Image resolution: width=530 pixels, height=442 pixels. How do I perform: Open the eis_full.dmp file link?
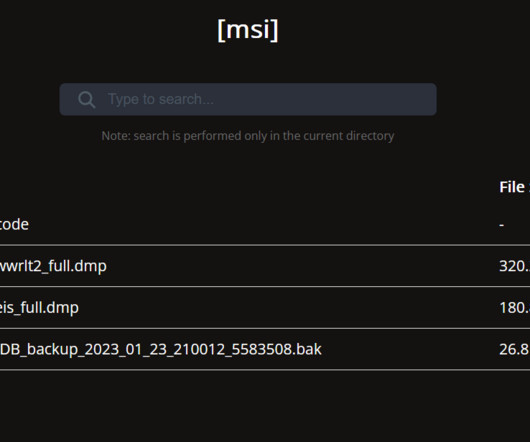[39, 308]
